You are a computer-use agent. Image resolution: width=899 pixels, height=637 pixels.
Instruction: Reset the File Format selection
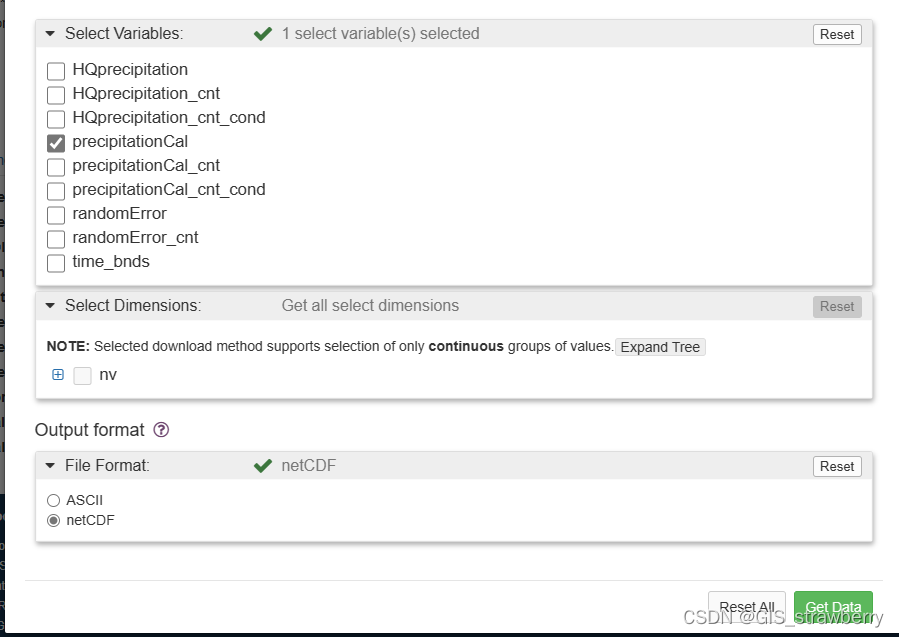837,466
